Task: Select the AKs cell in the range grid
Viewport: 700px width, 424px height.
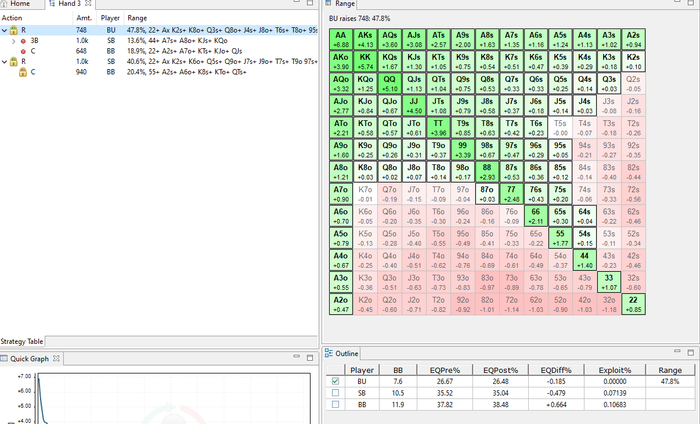Action: [x=365, y=39]
